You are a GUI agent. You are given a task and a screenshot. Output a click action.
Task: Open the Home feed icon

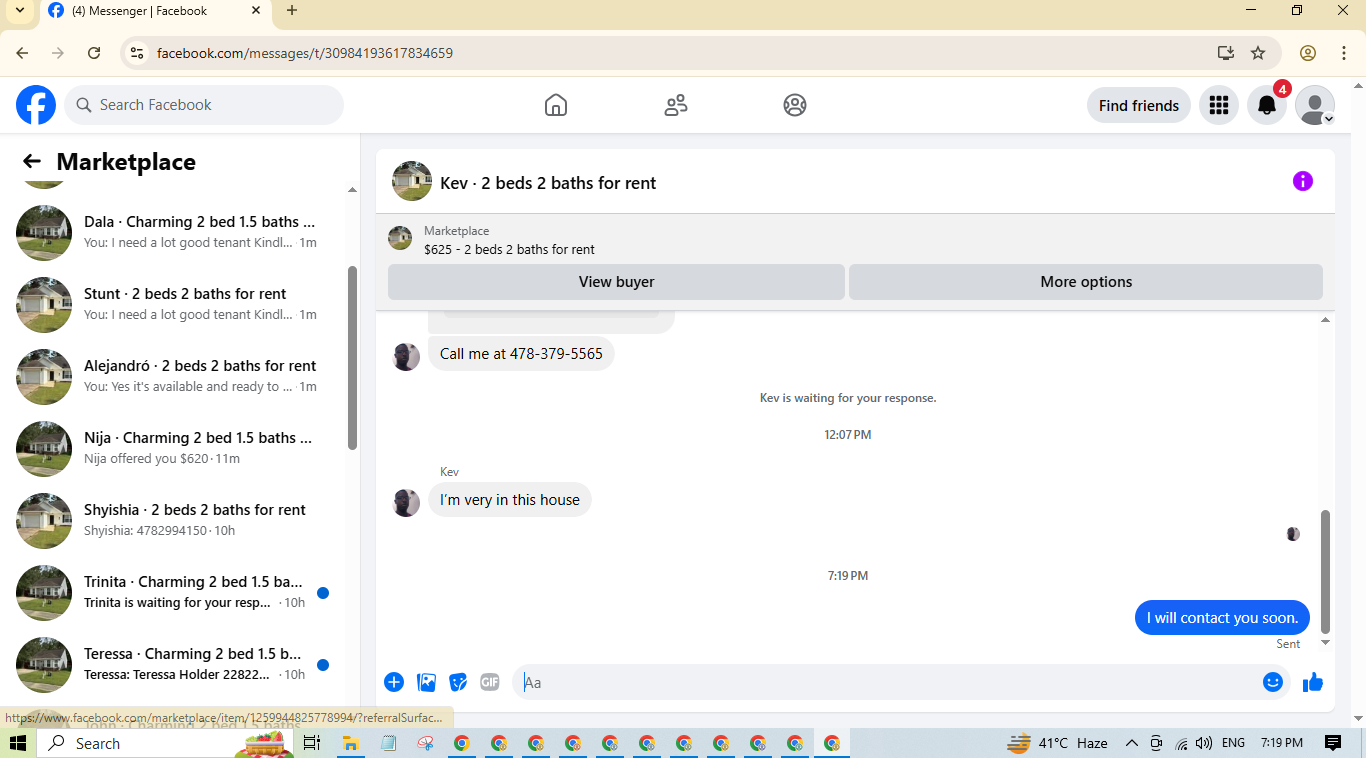[556, 105]
